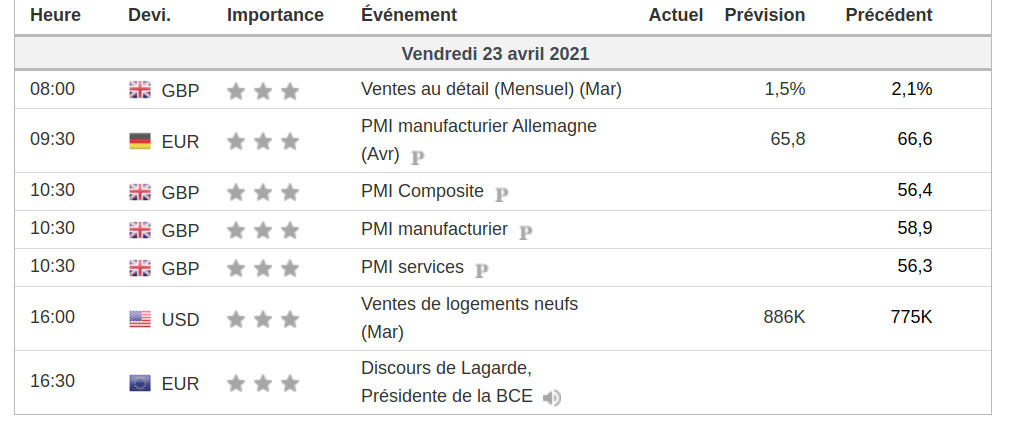Image resolution: width=1012 pixels, height=422 pixels.
Task: Open Discours de Lagarde event details
Action: pyautogui.click(x=446, y=368)
